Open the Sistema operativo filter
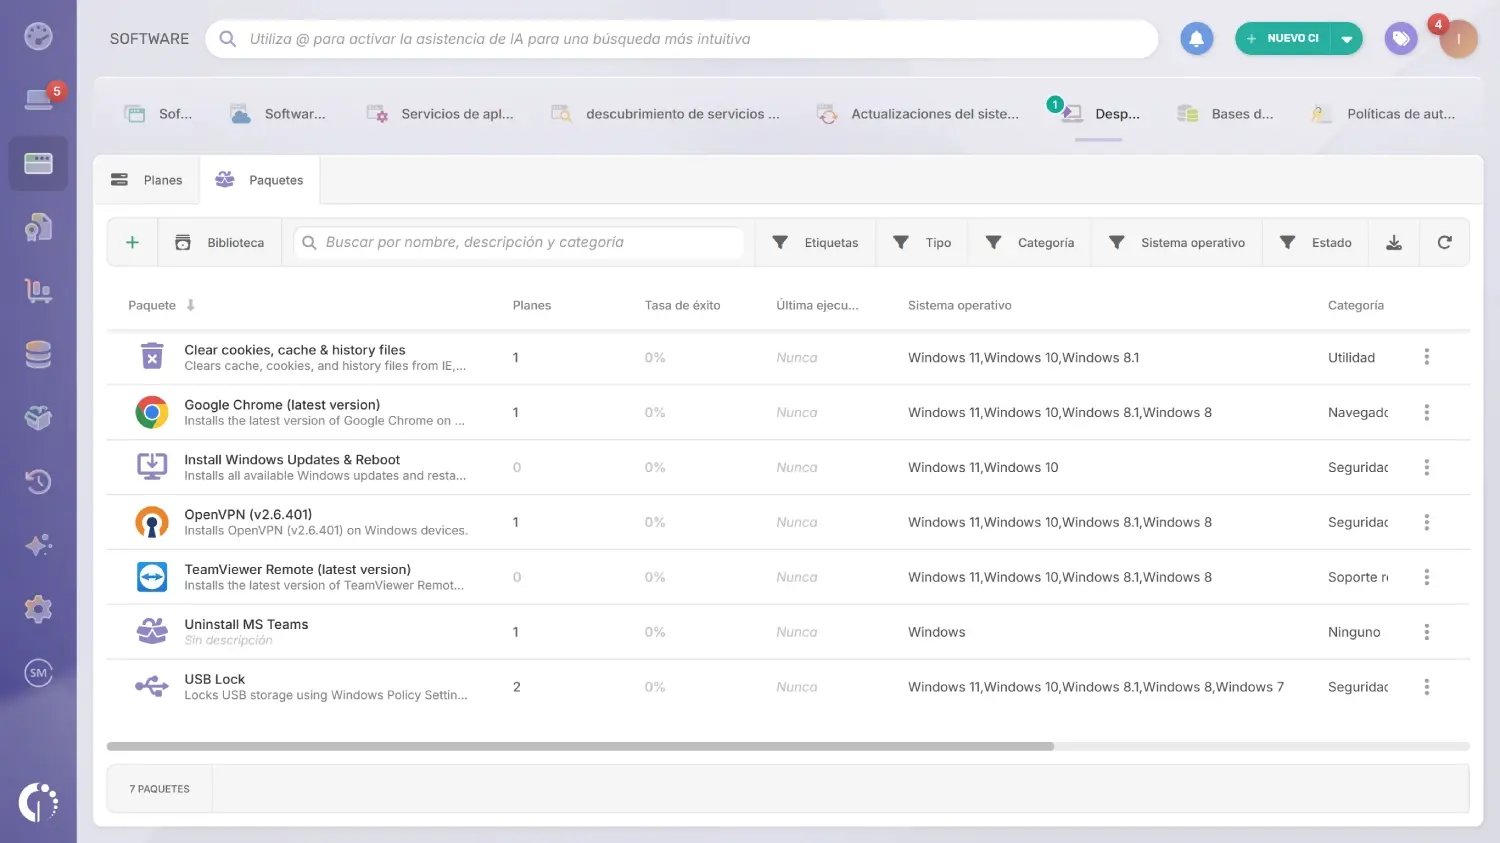This screenshot has height=843, width=1500. pyautogui.click(x=1177, y=242)
